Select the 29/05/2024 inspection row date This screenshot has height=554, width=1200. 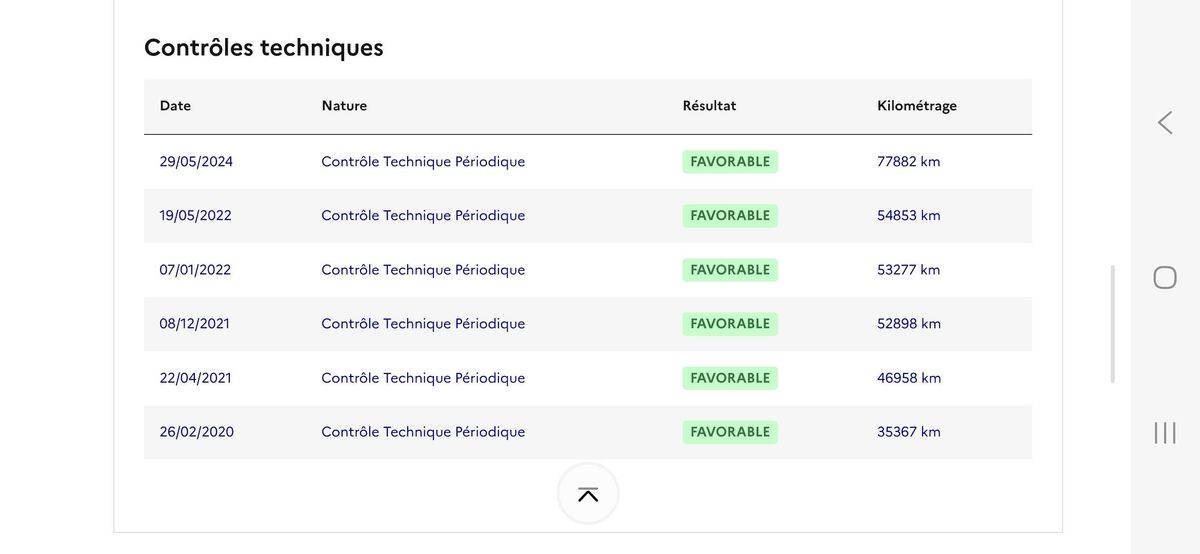[x=196, y=161]
